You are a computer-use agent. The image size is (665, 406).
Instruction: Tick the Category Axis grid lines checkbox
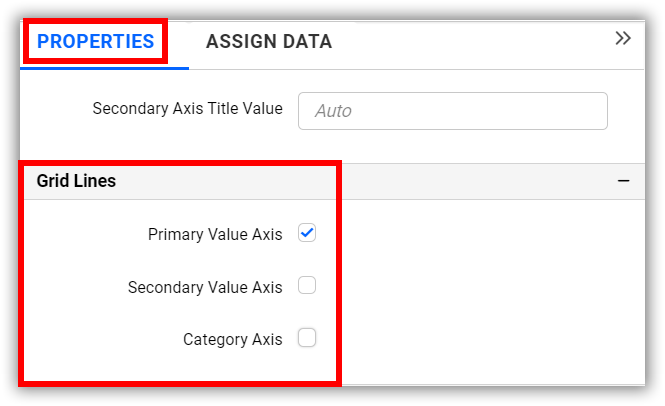[x=307, y=338]
